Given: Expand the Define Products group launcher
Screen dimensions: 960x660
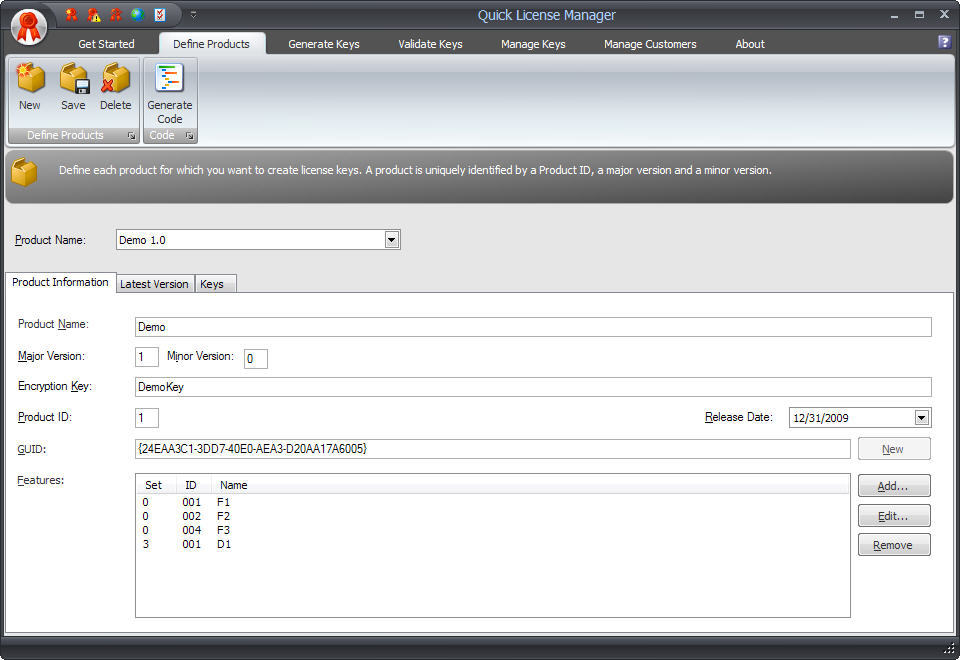Looking at the screenshot, I should click(x=132, y=136).
